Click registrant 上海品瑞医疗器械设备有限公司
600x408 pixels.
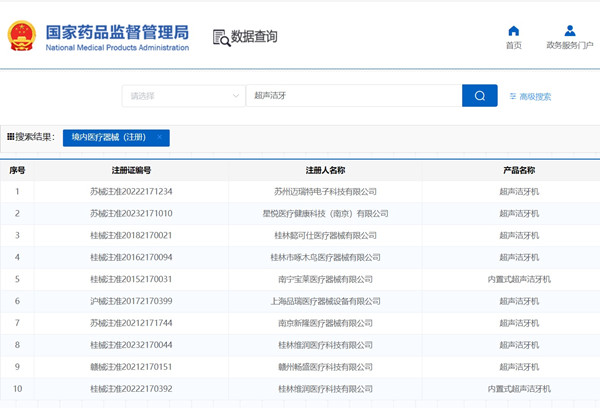tap(325, 301)
